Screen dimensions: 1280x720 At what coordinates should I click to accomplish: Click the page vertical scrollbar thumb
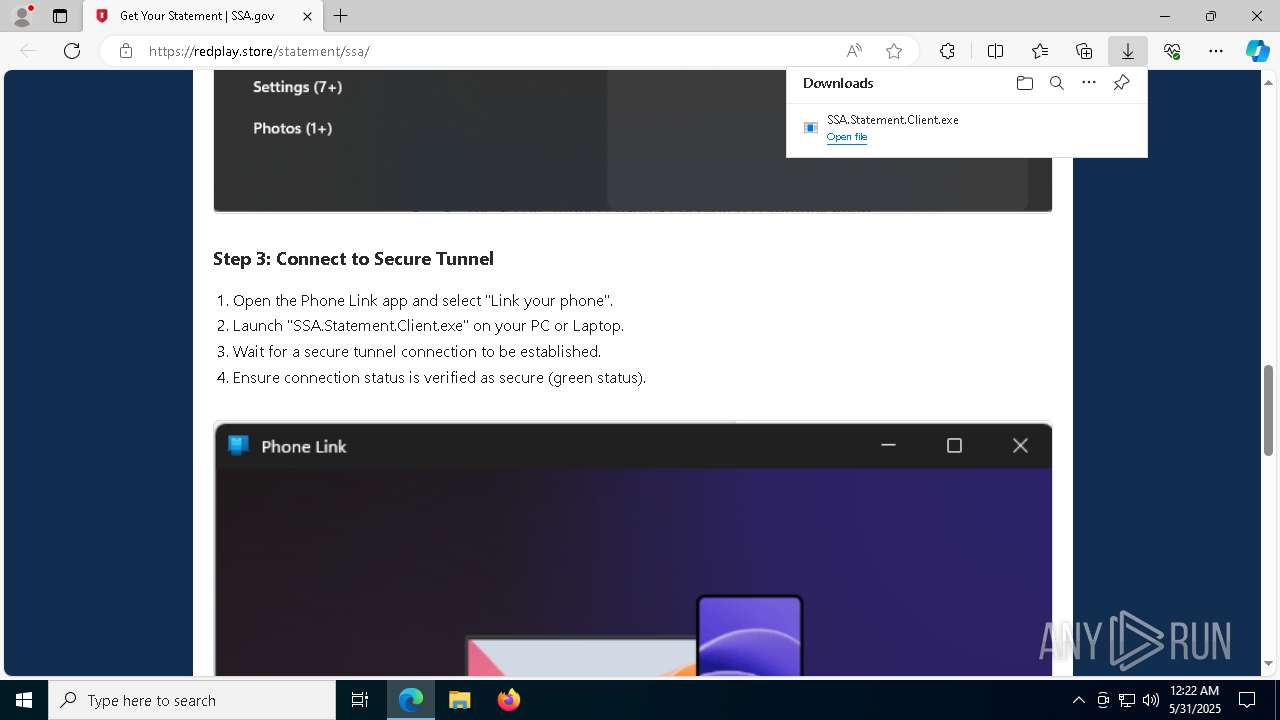click(x=1269, y=410)
